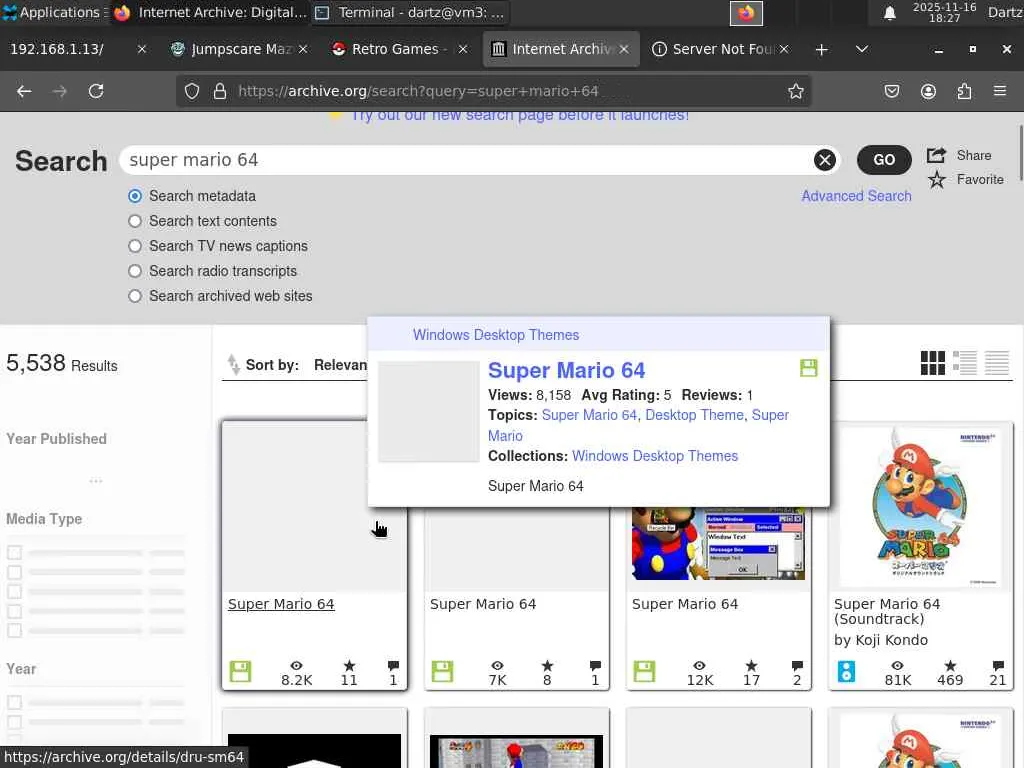Click the Favorite star icon
The height and width of the screenshot is (768, 1024).
(x=936, y=180)
